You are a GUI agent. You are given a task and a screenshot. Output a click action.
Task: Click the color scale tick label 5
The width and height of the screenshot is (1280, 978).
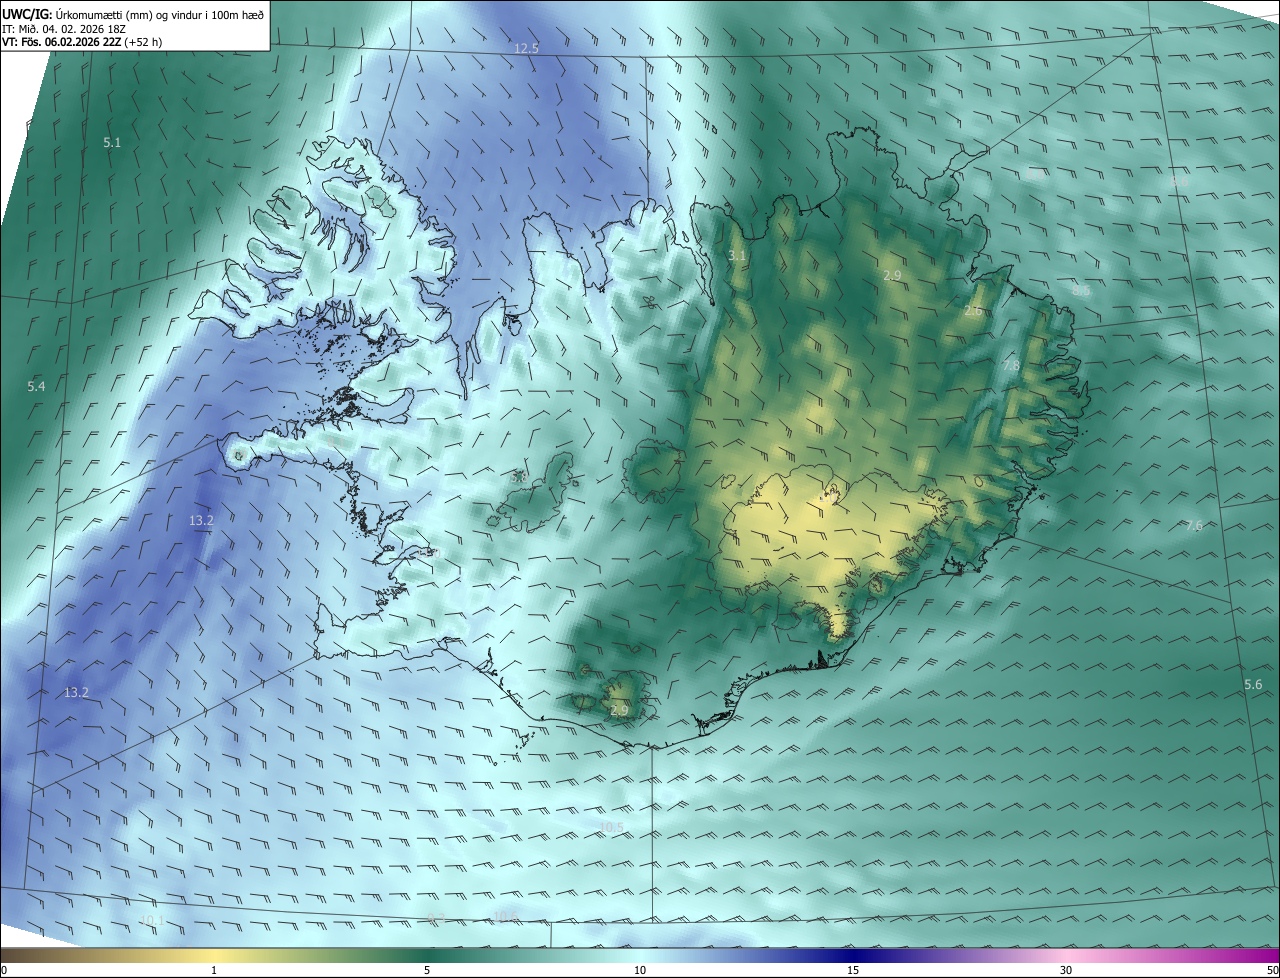[x=427, y=970]
